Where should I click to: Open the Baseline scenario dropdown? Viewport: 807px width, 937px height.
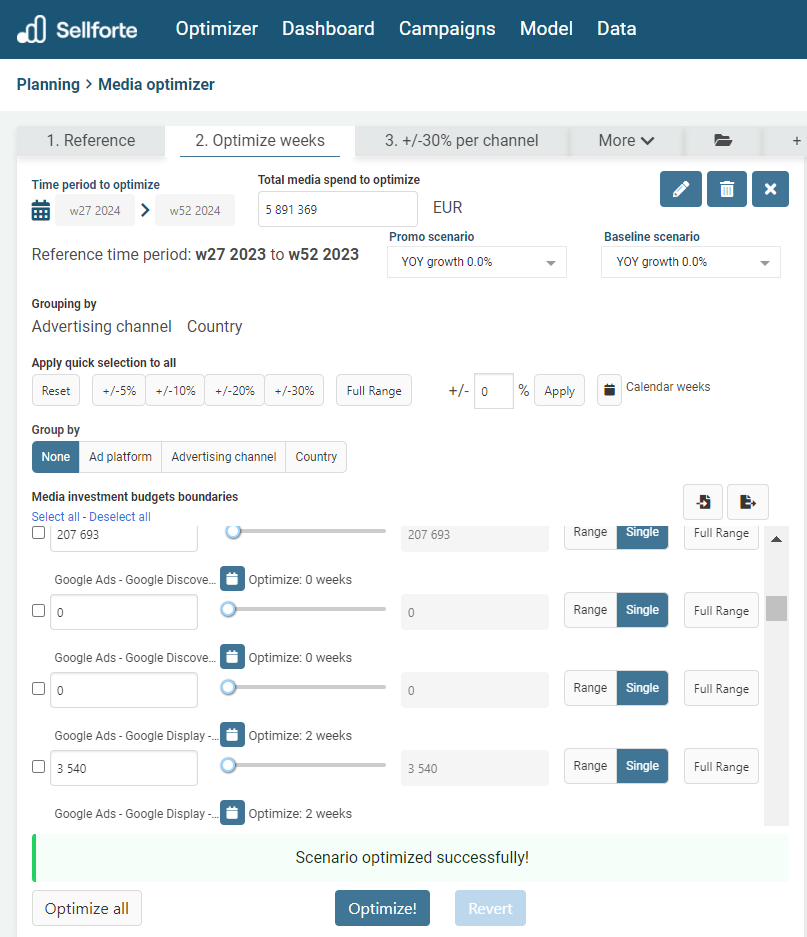point(691,262)
